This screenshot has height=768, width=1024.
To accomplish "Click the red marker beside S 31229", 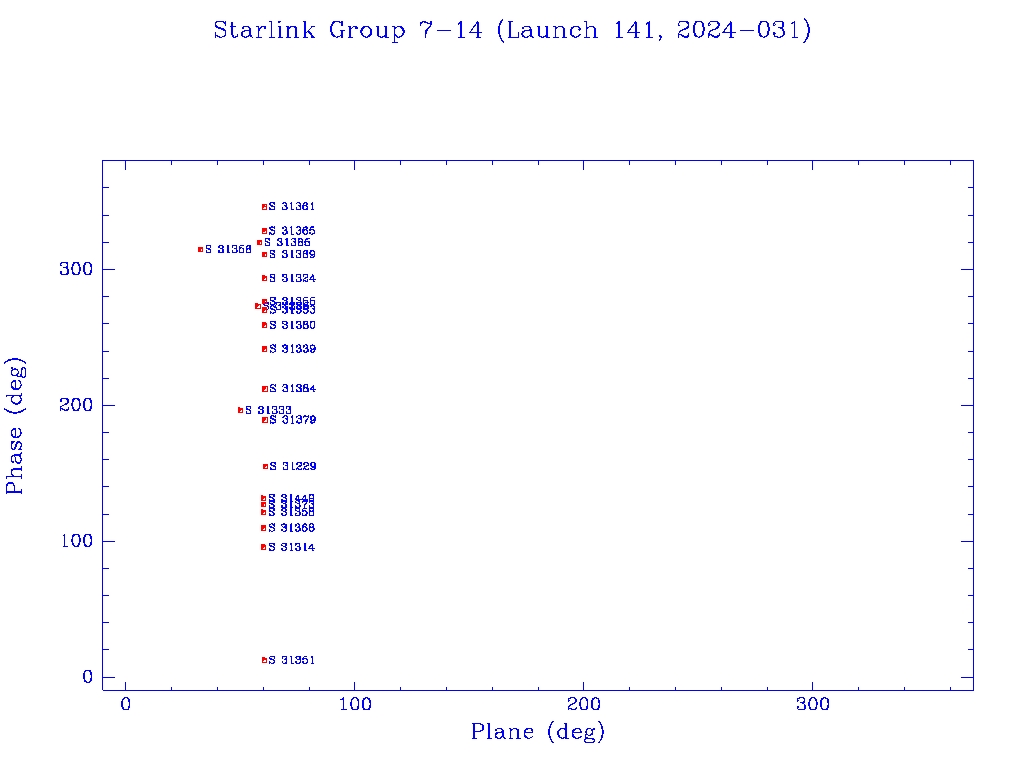I will (x=265, y=466).
